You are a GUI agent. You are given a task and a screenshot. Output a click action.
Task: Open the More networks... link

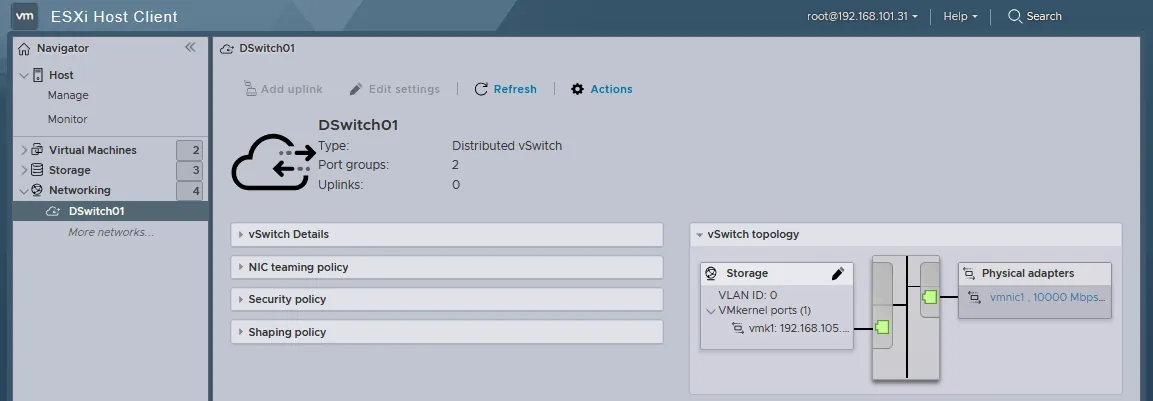111,233
